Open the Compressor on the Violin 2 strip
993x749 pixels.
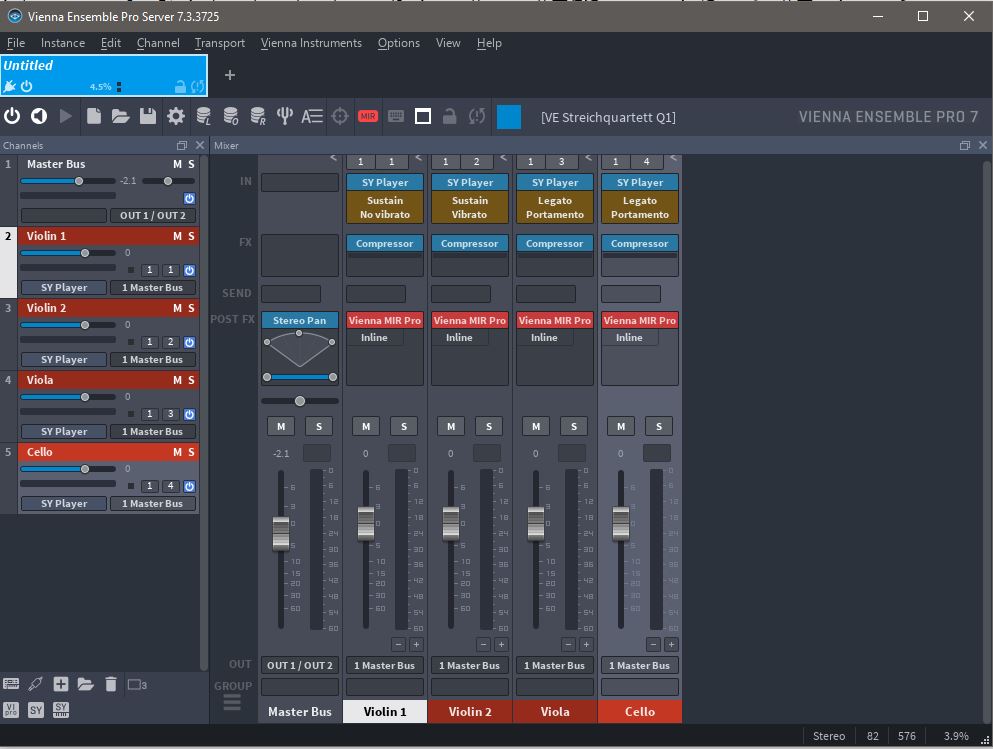[470, 244]
